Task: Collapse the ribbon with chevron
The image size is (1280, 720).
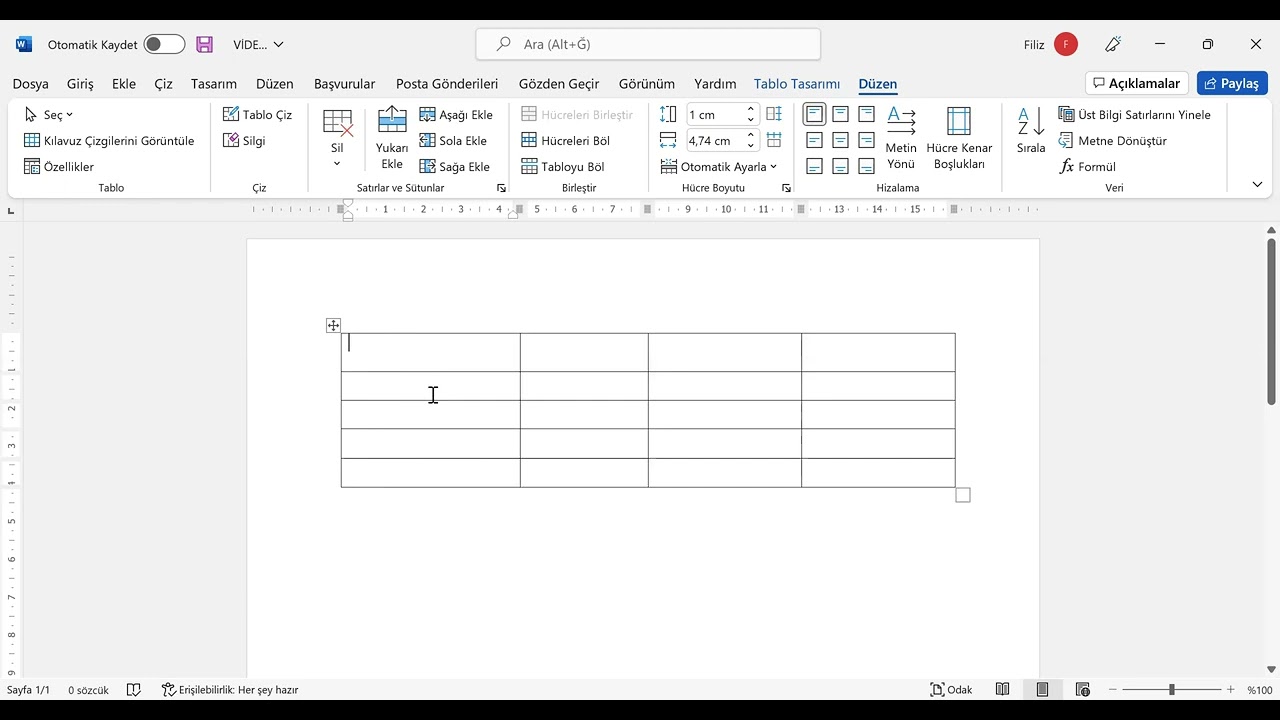Action: [x=1257, y=184]
